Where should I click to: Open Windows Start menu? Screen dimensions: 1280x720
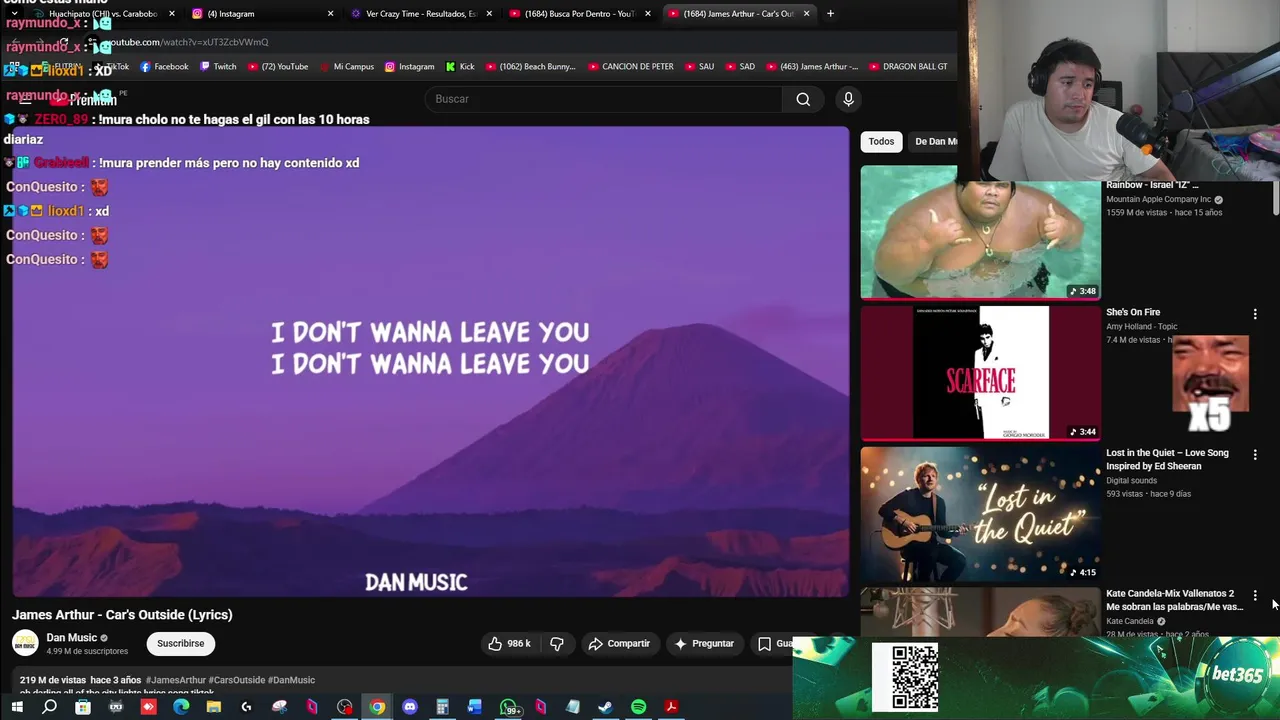click(x=17, y=708)
